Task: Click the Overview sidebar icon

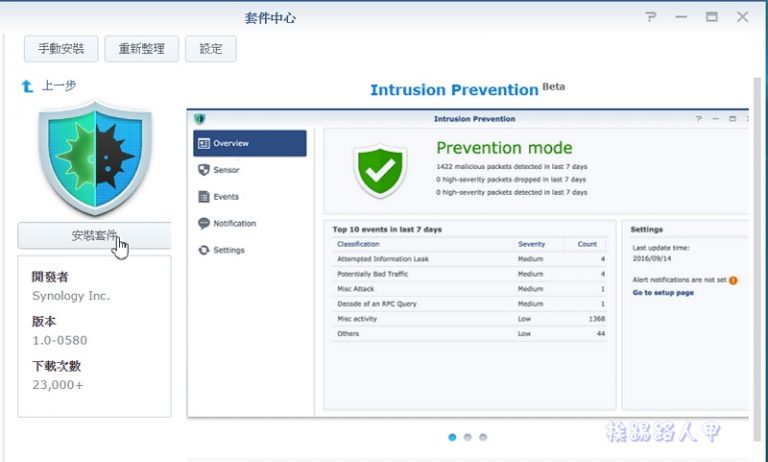Action: (203, 143)
